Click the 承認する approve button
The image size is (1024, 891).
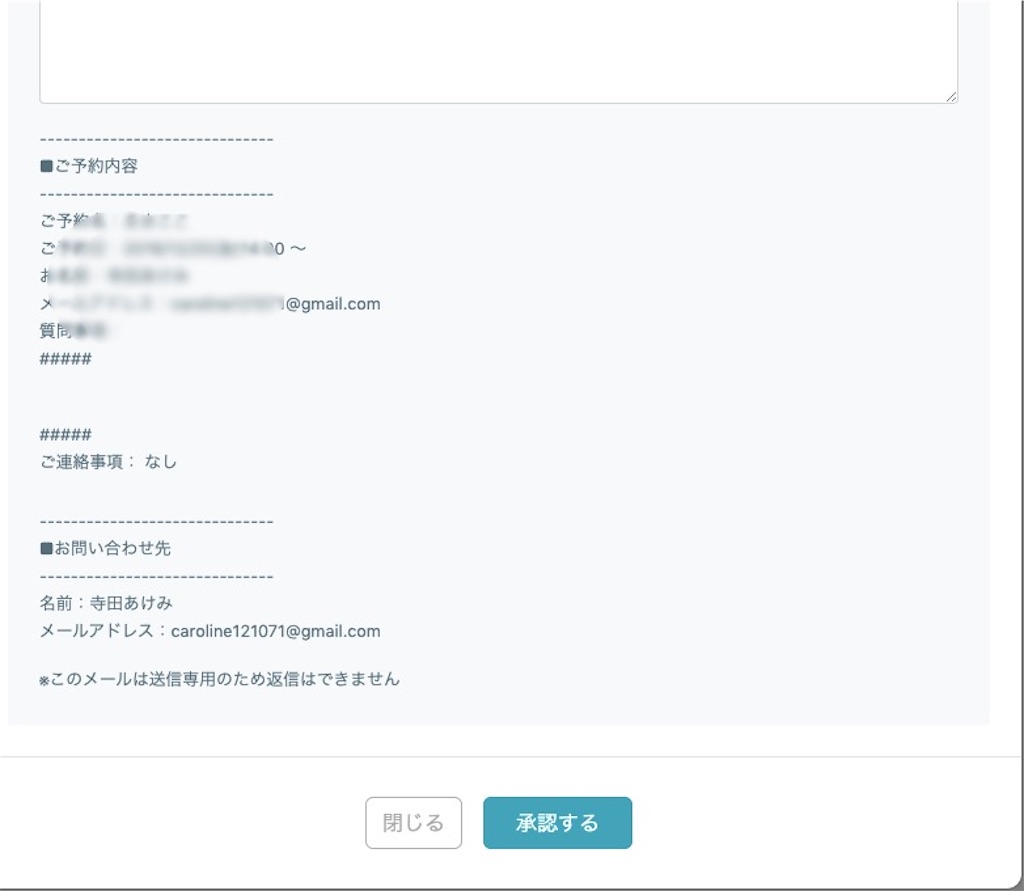coord(557,822)
